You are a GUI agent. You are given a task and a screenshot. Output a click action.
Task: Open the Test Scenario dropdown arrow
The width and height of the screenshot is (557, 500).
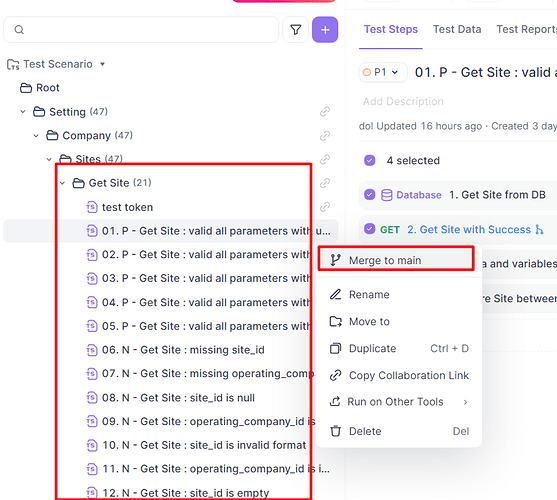(102, 64)
